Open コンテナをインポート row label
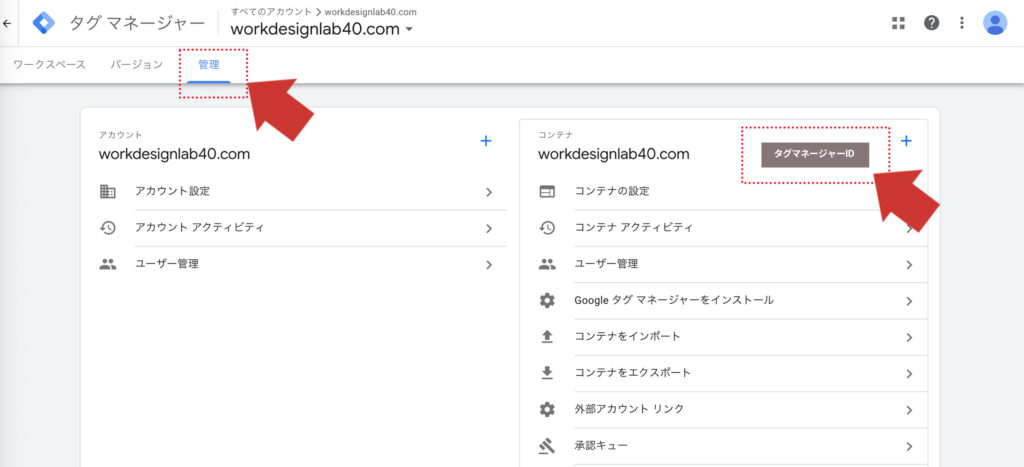 click(627, 336)
